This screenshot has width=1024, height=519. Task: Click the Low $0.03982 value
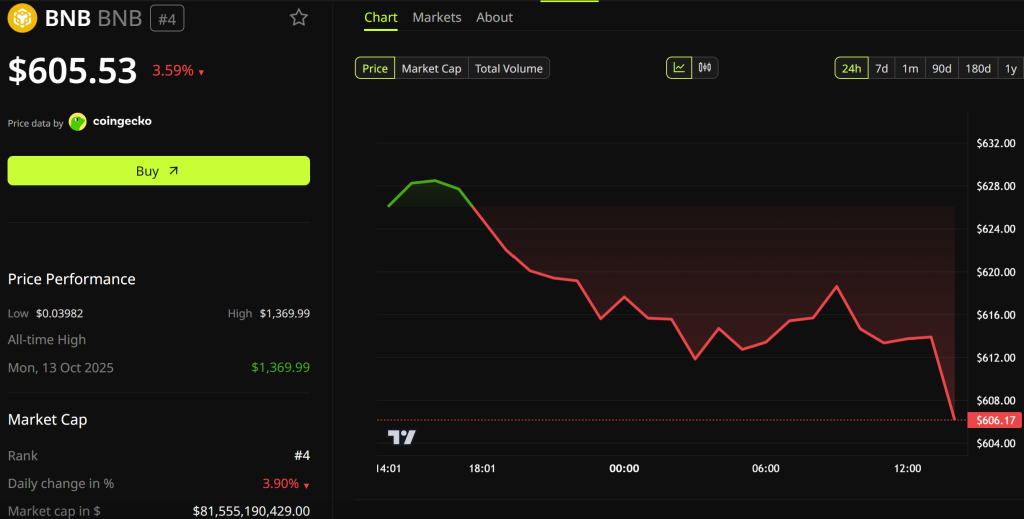click(59, 313)
